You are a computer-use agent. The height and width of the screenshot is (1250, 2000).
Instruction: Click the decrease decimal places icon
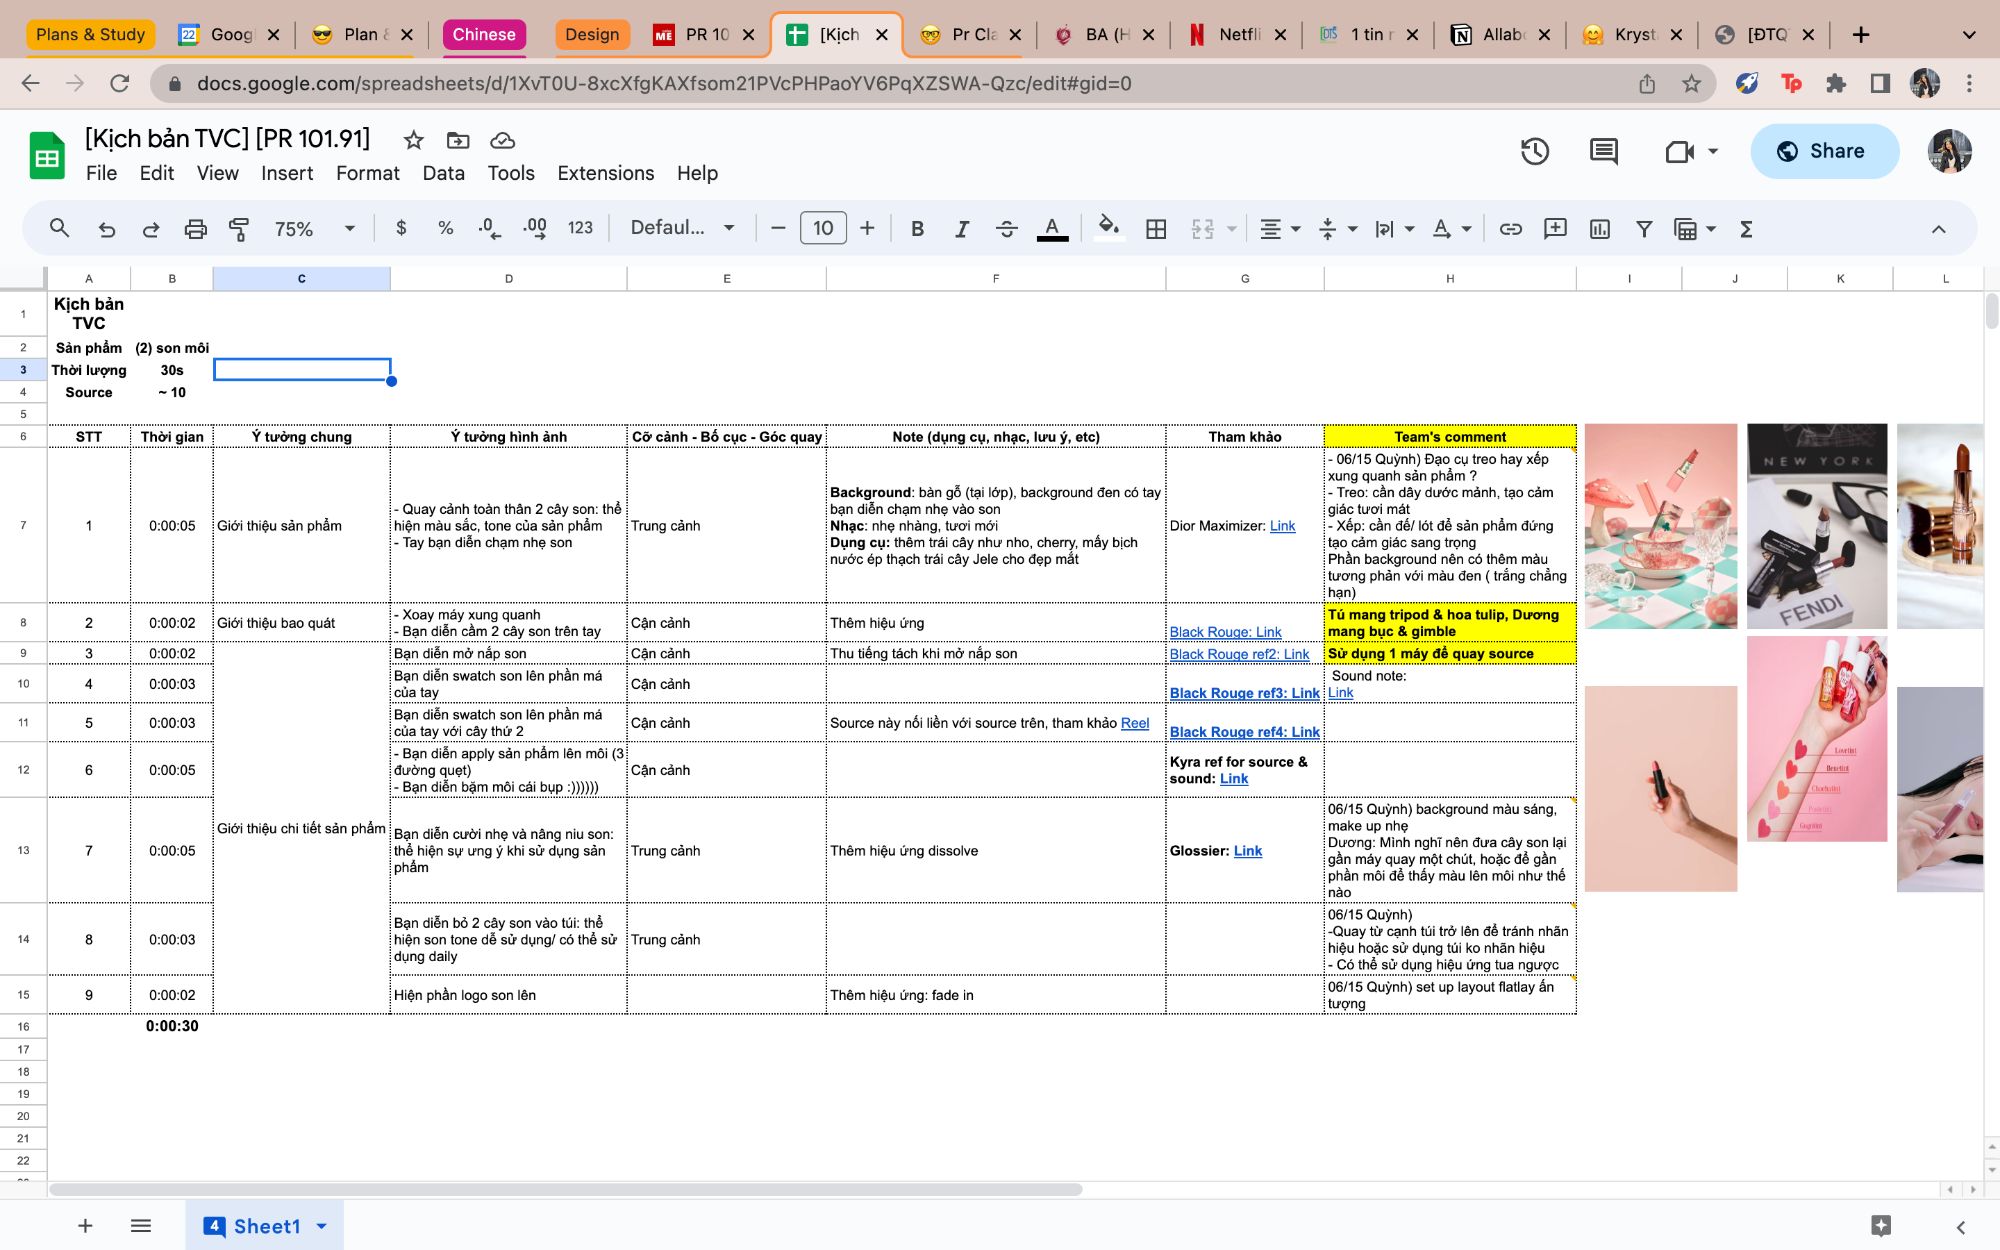coord(489,229)
